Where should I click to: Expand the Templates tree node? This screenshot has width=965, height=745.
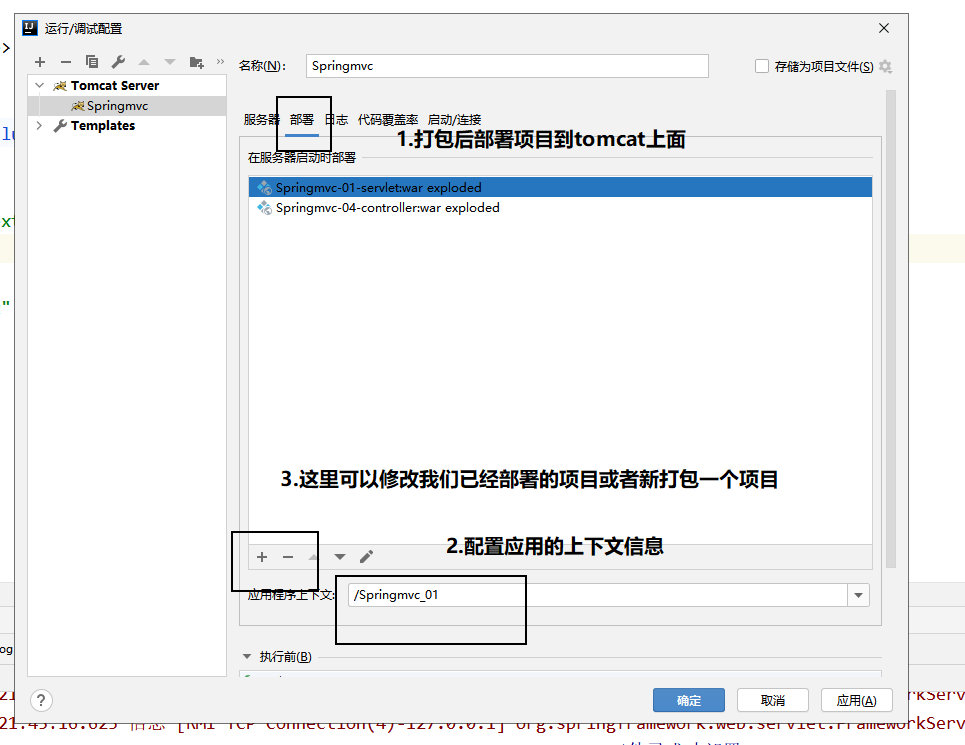[x=40, y=125]
